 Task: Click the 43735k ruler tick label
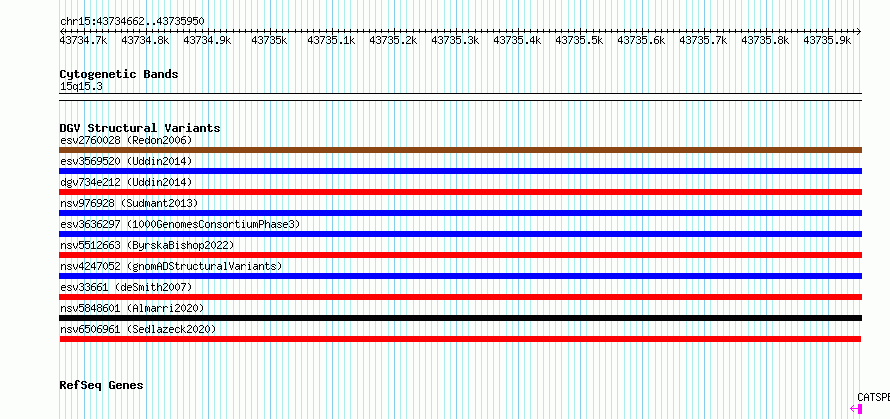[x=270, y=40]
